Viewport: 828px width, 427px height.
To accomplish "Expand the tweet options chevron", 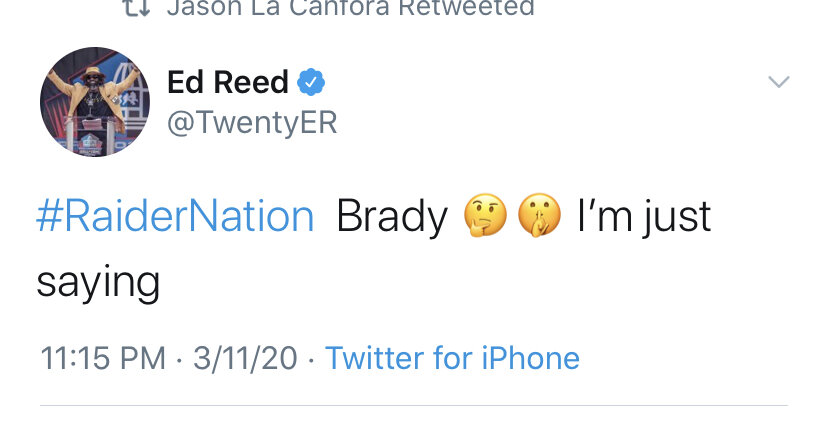I will pos(779,82).
